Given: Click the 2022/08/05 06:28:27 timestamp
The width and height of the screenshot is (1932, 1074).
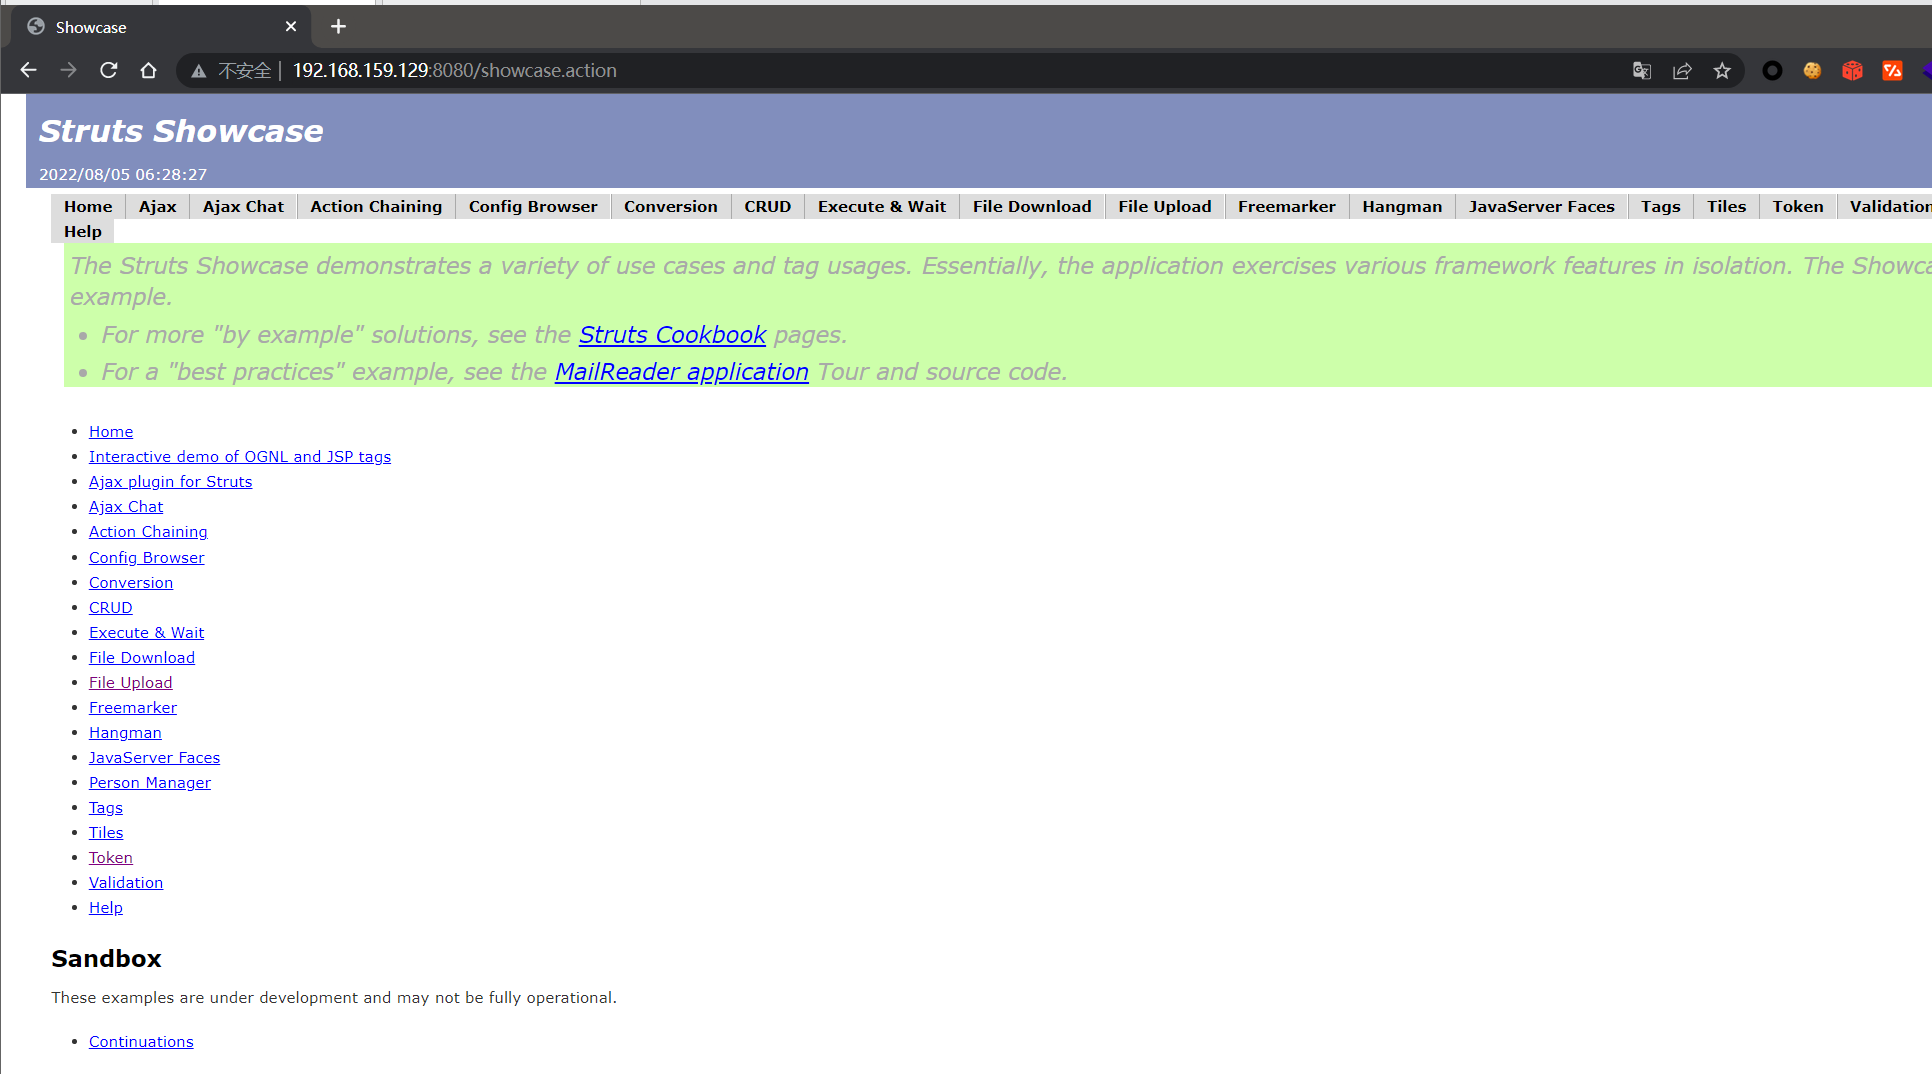Looking at the screenshot, I should tap(123, 174).
